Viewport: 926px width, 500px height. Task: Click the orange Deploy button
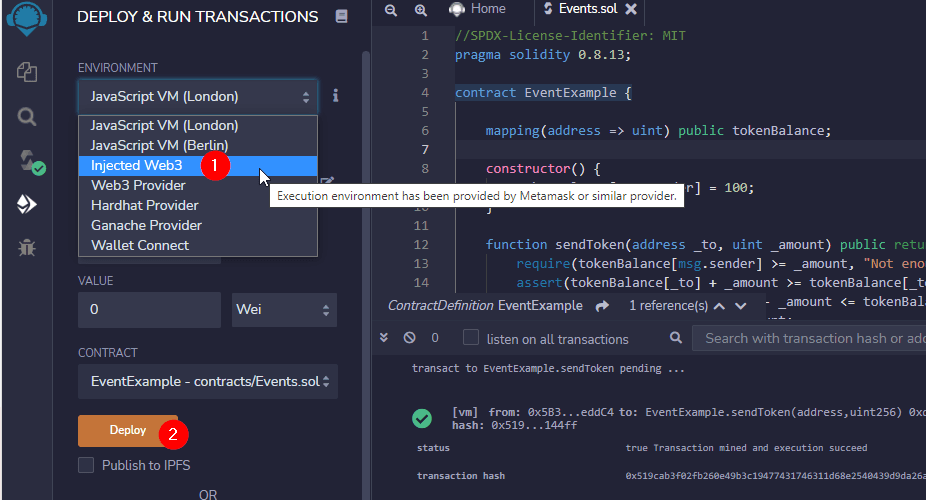[x=128, y=430]
